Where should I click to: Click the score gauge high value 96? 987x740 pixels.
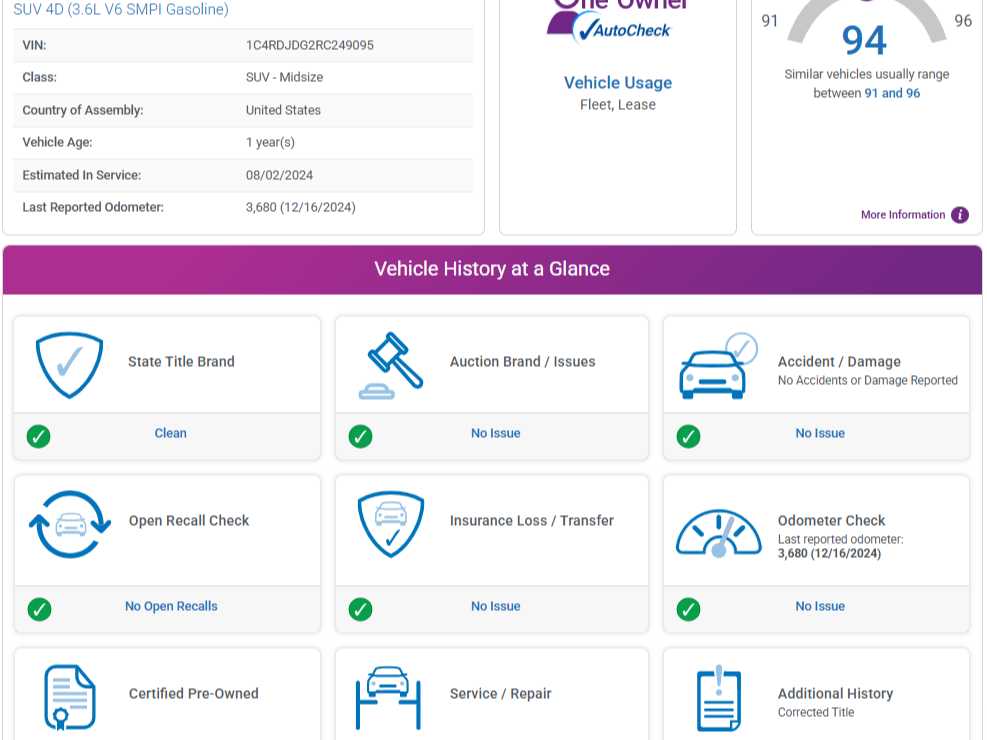tap(962, 21)
